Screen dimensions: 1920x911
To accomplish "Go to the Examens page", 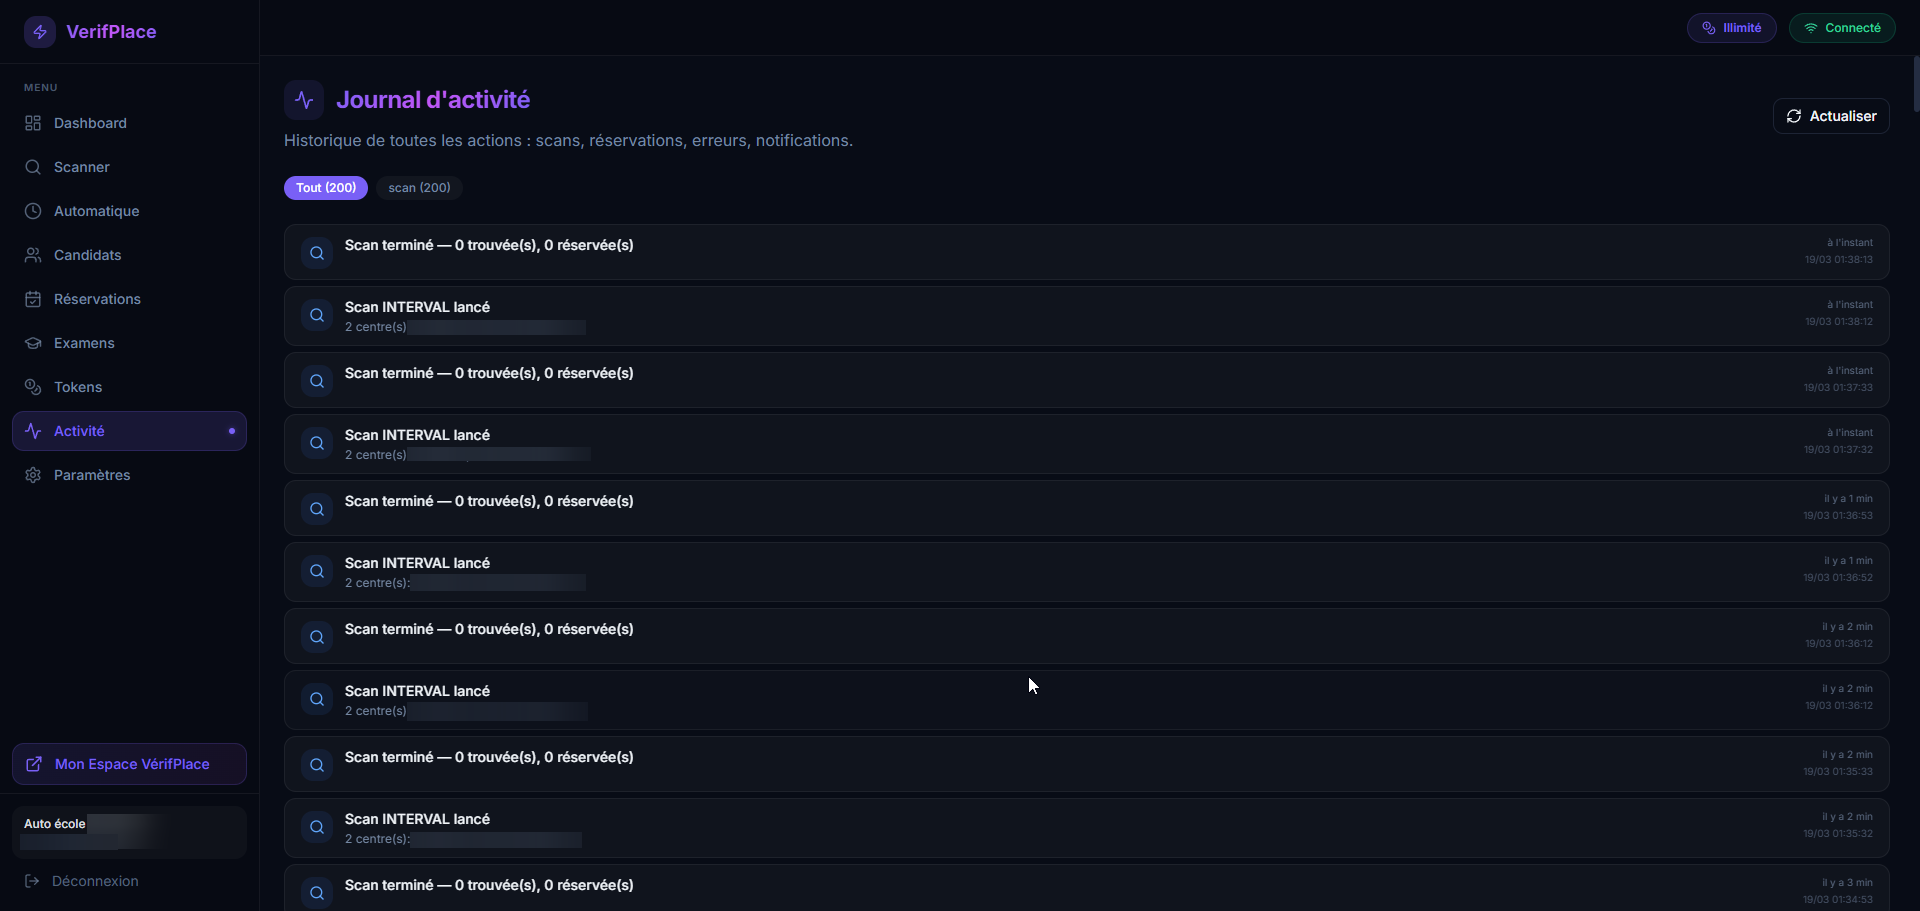I will click(x=84, y=343).
